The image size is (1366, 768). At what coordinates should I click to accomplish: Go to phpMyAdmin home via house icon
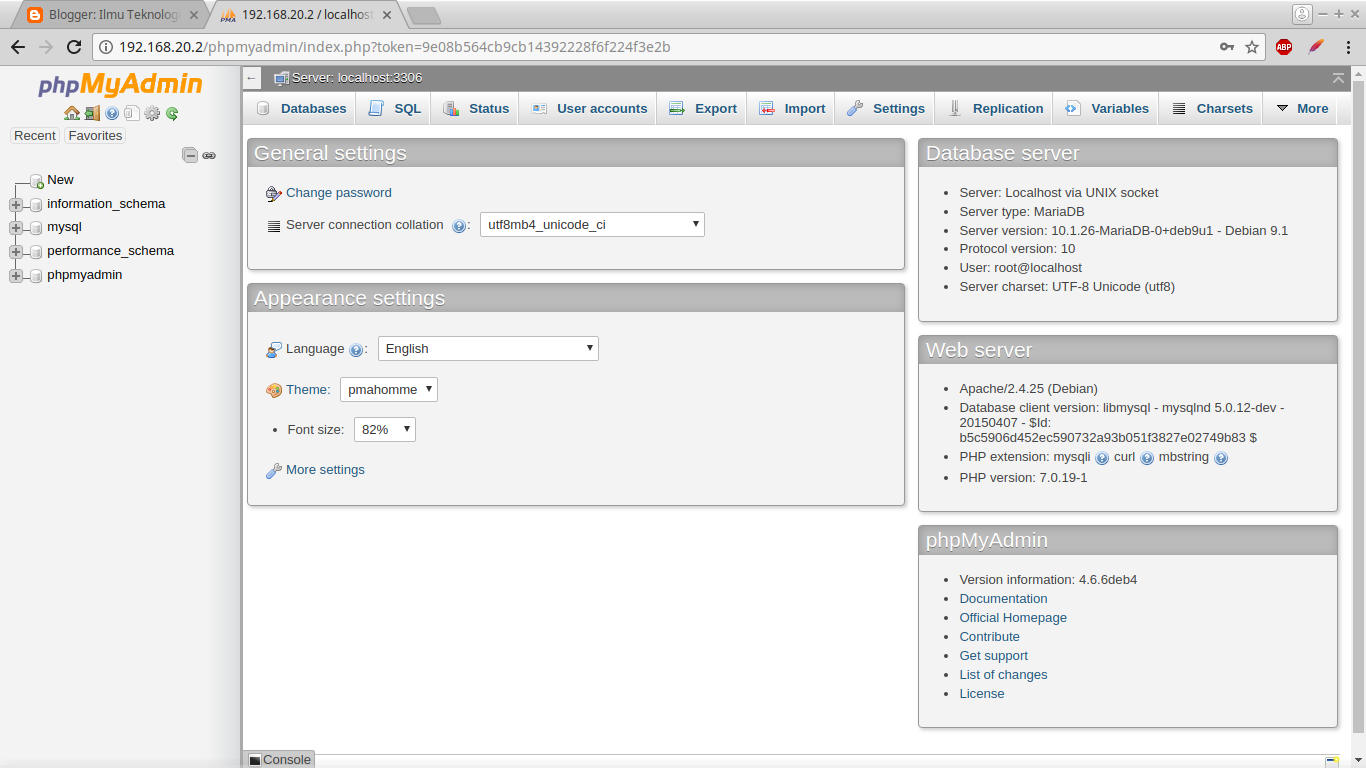click(71, 113)
